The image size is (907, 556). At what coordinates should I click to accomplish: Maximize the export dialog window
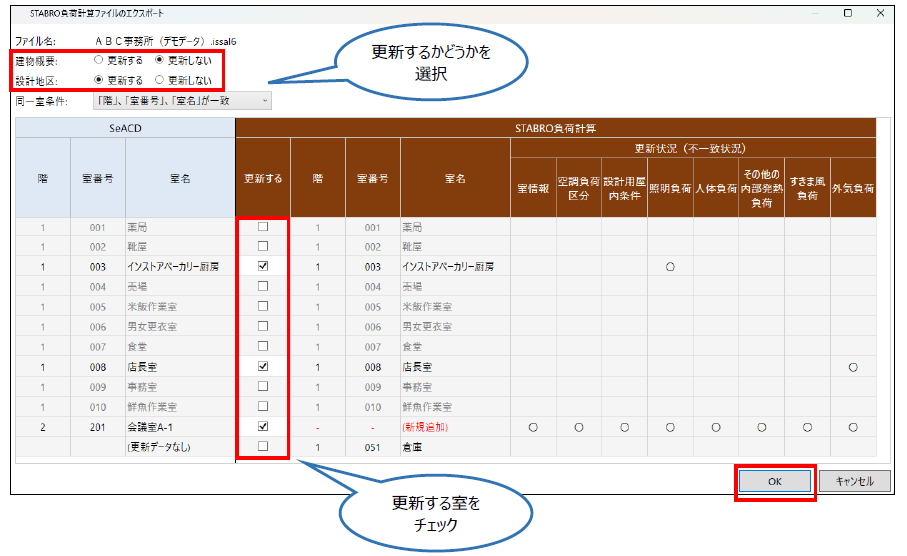(848, 13)
